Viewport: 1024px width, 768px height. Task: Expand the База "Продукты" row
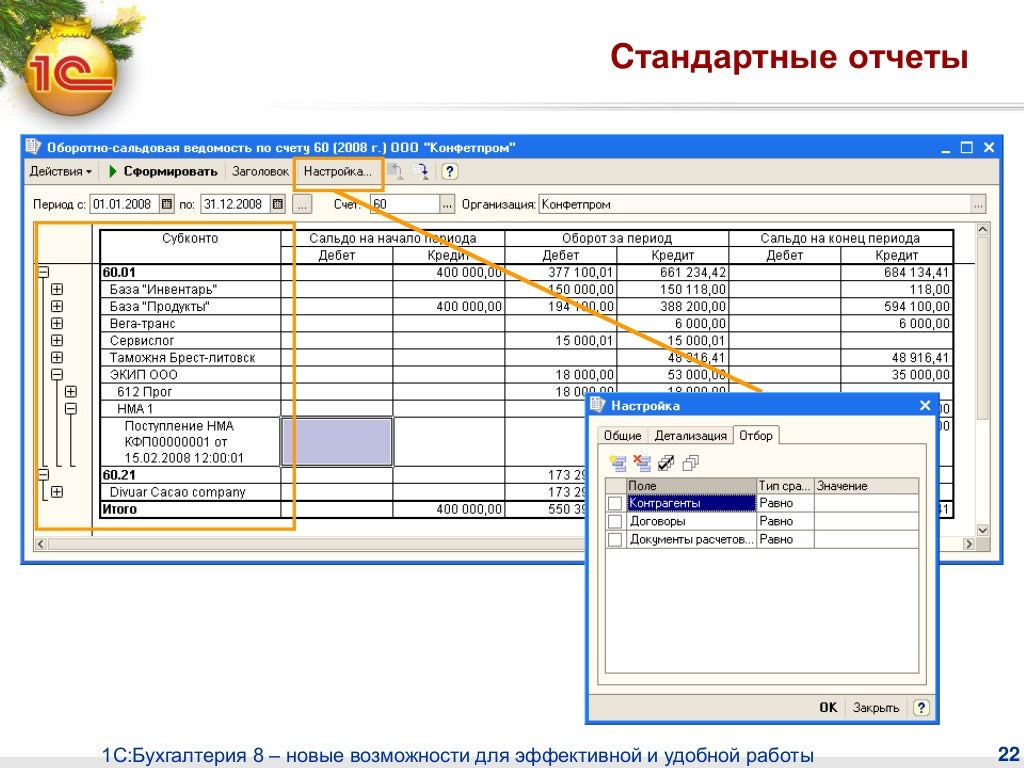(57, 306)
